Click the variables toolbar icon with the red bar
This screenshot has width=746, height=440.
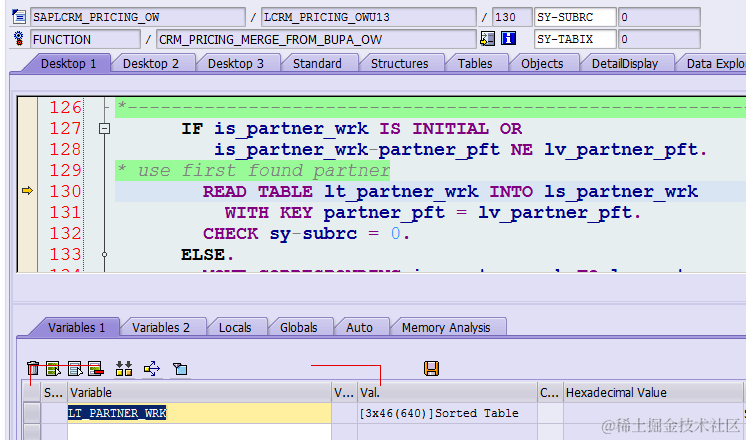[96, 369]
